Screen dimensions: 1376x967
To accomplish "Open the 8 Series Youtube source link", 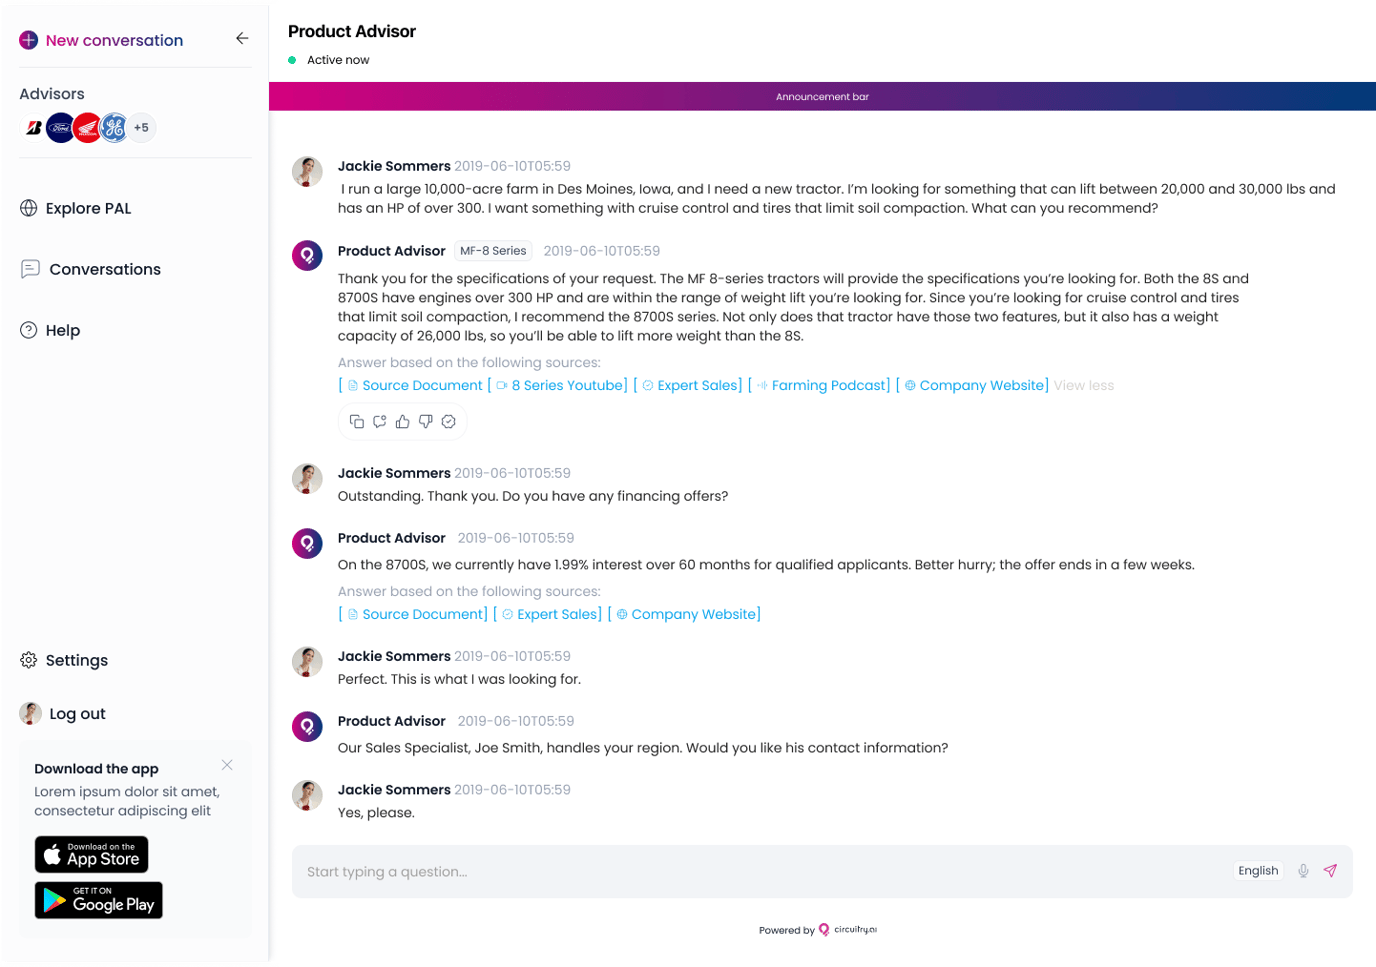I will tap(569, 386).
